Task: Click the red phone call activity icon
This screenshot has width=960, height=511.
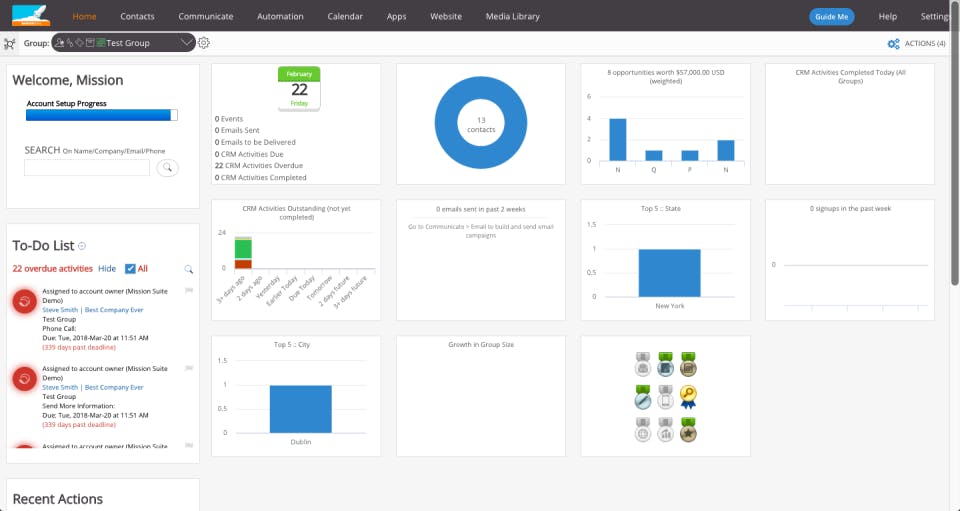Action: 24,301
